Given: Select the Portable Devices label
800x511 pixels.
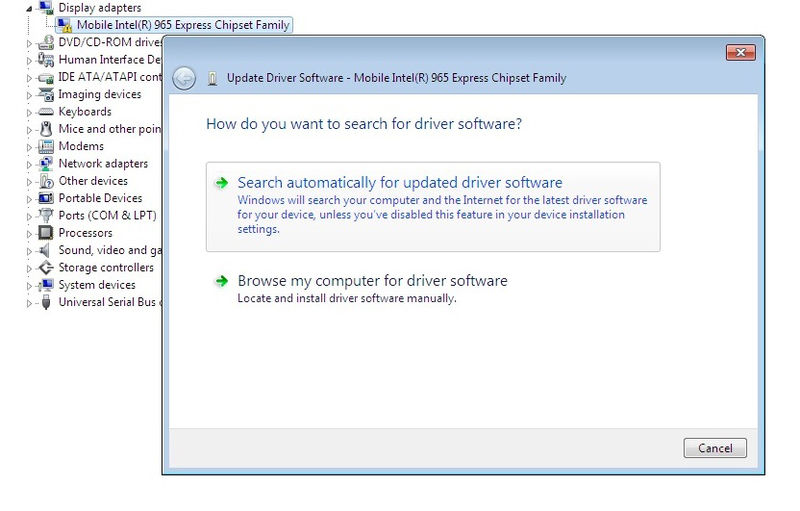Looking at the screenshot, I should pyautogui.click(x=100, y=198).
